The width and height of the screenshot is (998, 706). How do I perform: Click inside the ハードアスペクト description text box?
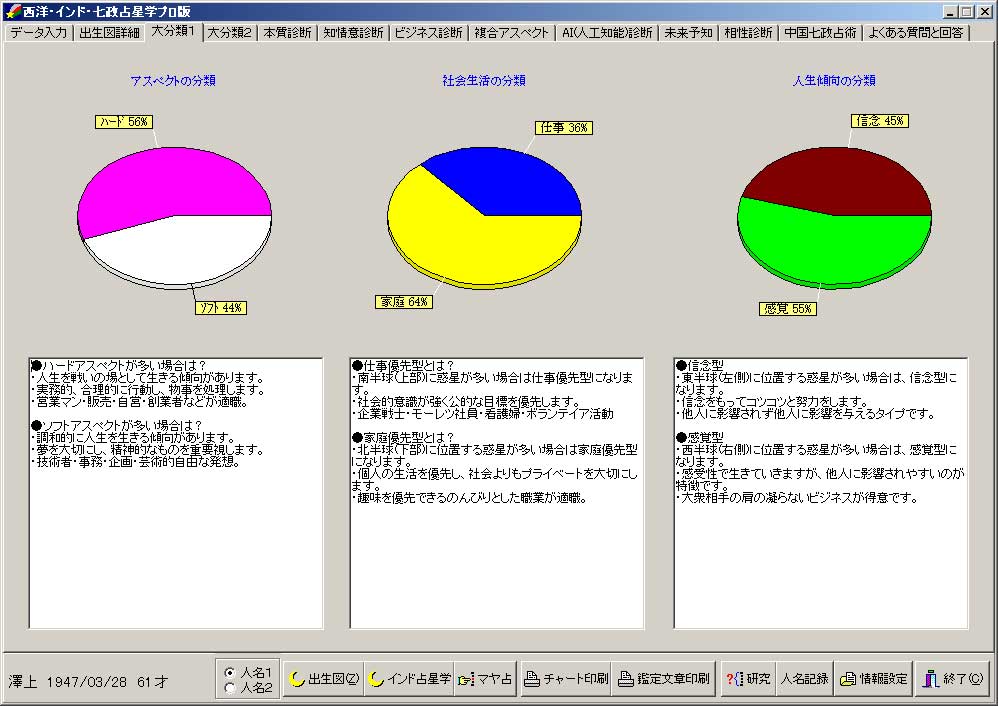click(176, 493)
